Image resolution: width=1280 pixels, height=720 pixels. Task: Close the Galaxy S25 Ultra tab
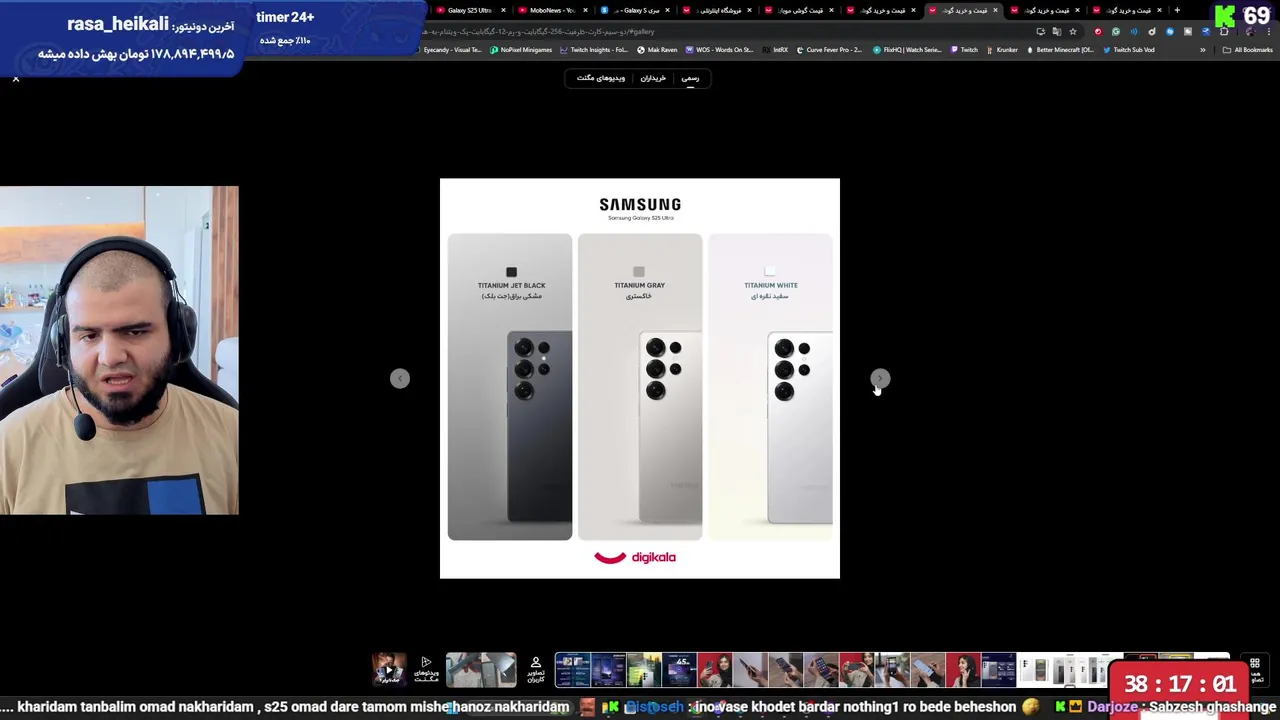click(x=503, y=10)
